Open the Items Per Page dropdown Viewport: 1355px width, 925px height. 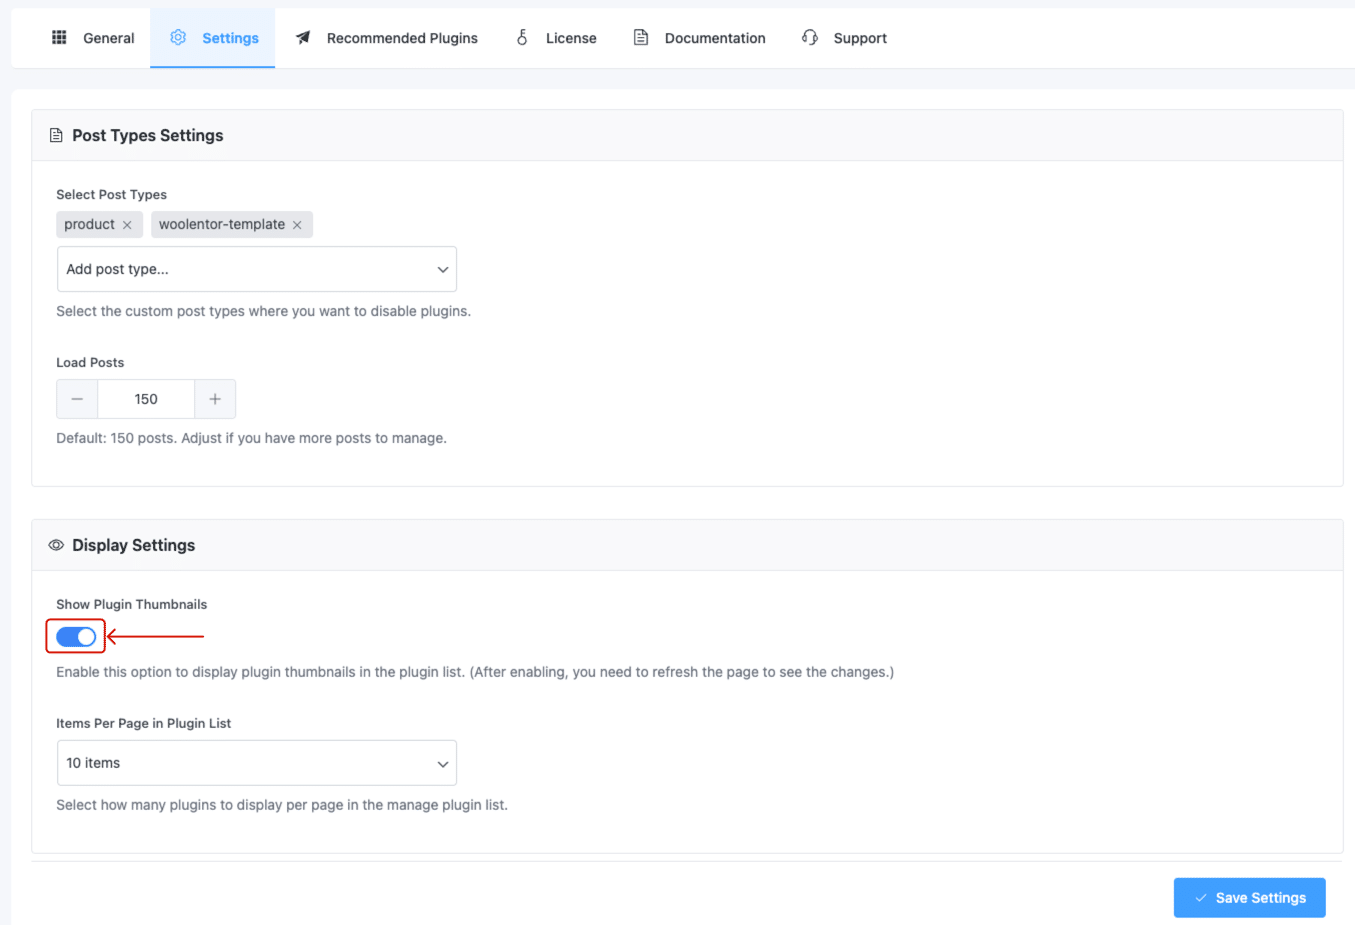click(256, 762)
